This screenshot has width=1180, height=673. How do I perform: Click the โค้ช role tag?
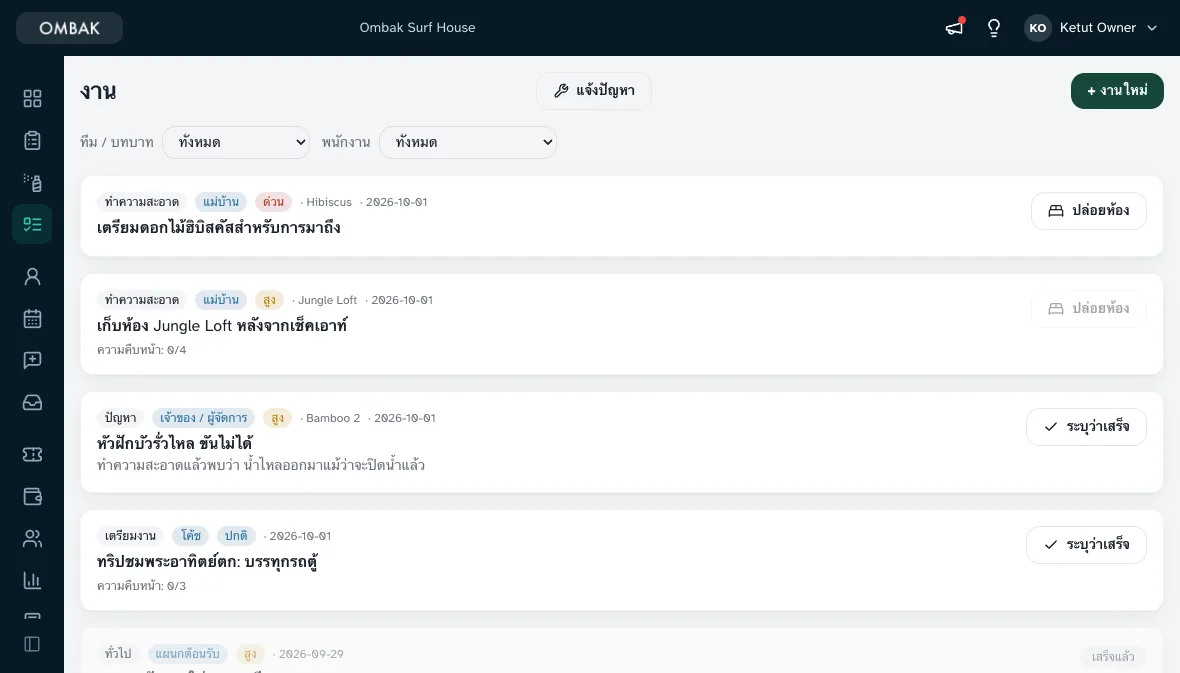pyautogui.click(x=190, y=536)
